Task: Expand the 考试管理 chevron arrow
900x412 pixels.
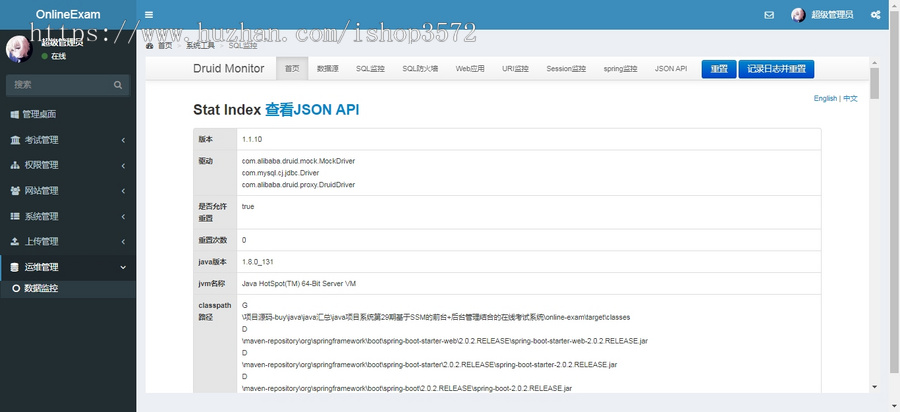Action: [x=123, y=140]
